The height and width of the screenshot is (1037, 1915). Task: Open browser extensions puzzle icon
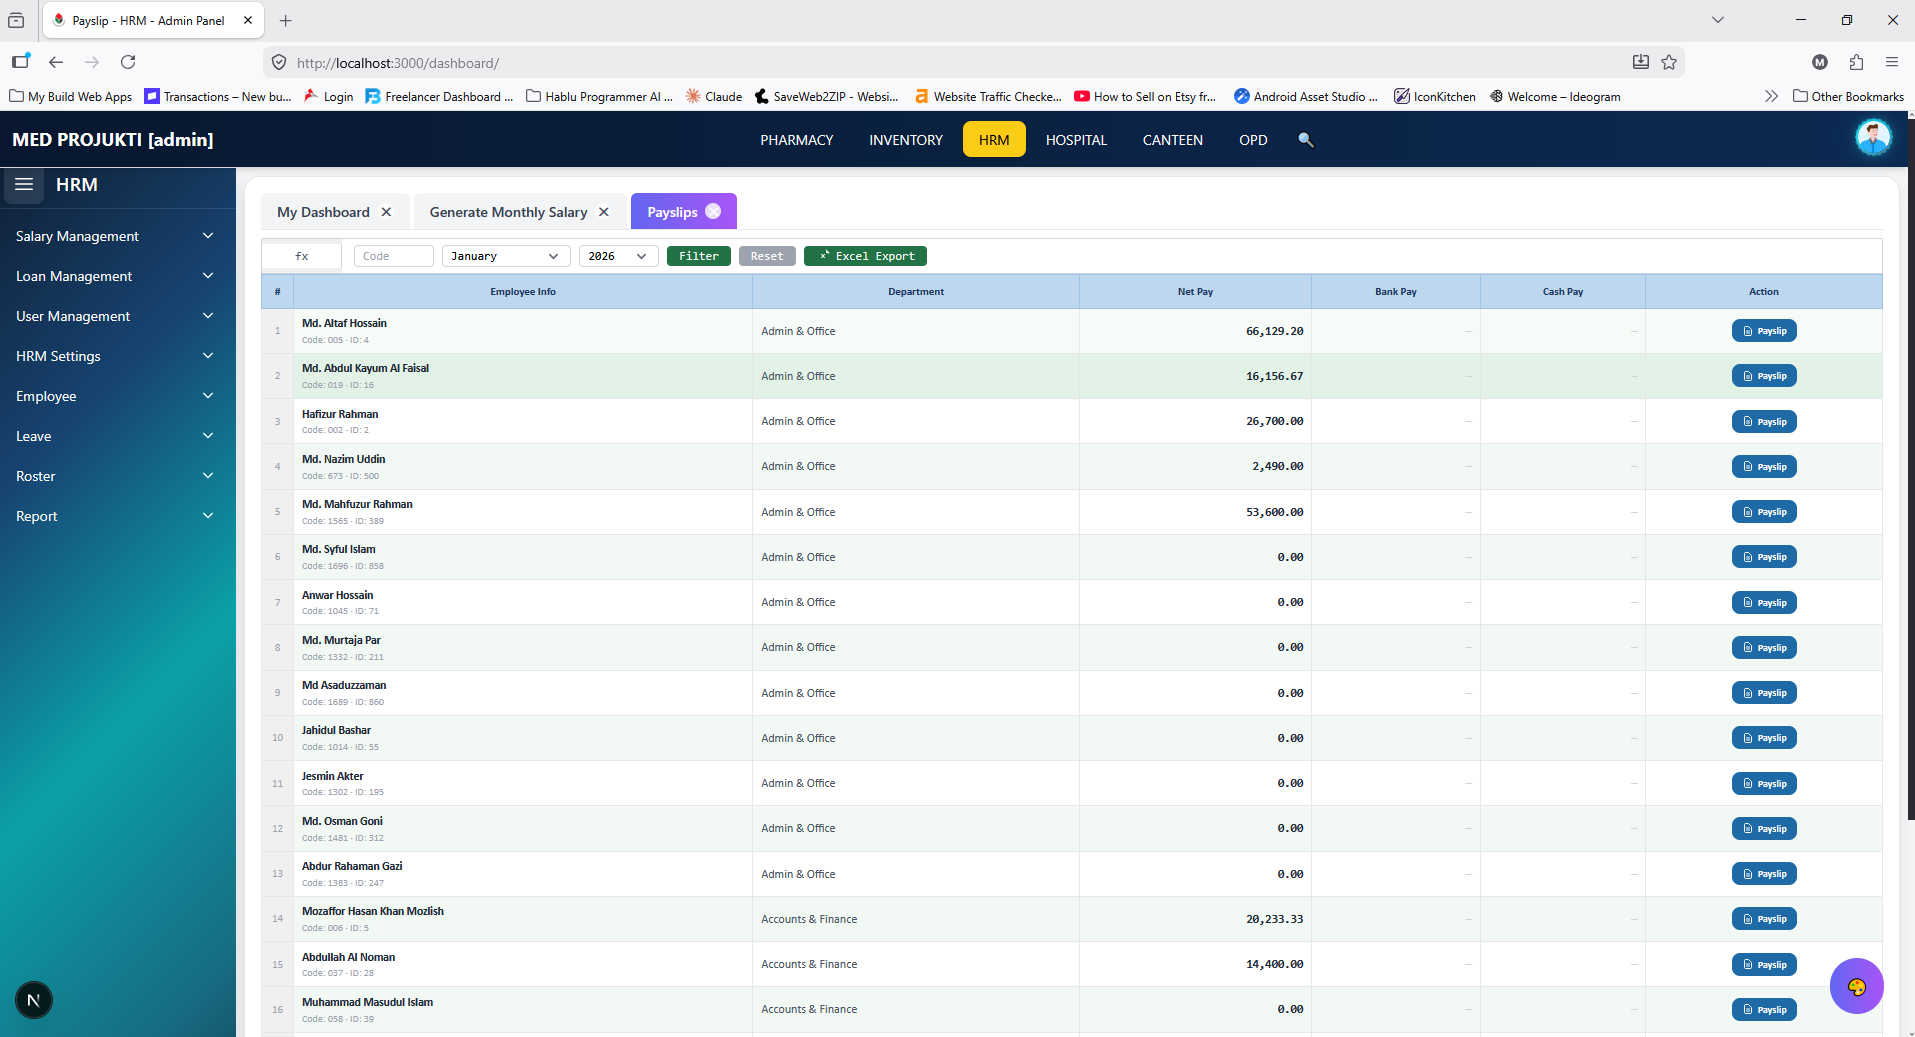tap(1856, 62)
